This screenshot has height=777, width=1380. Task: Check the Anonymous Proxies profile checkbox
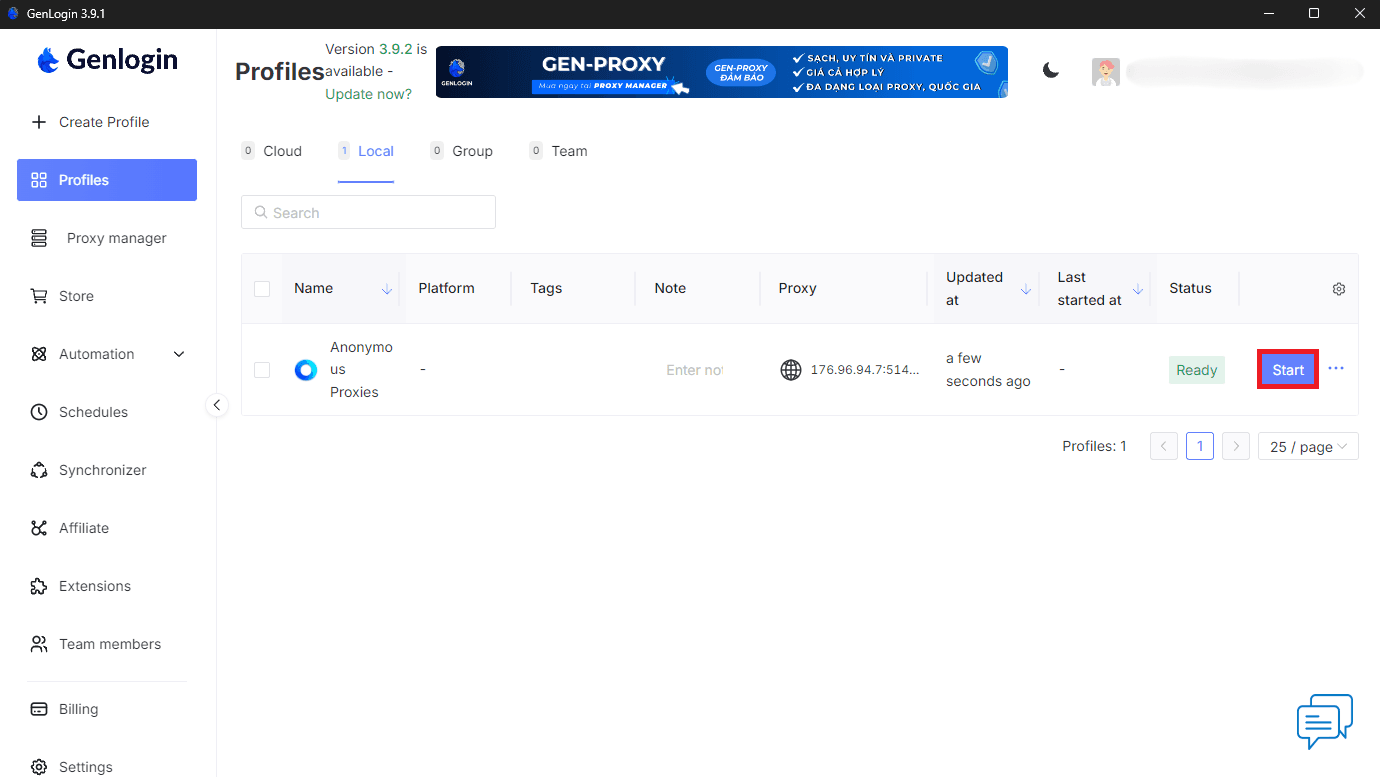[262, 369]
